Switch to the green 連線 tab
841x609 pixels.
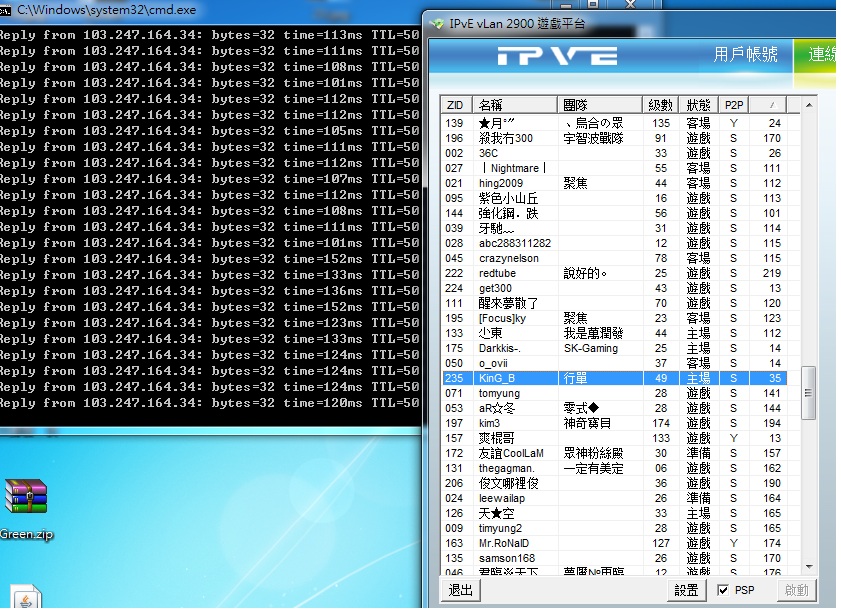(x=820, y=55)
